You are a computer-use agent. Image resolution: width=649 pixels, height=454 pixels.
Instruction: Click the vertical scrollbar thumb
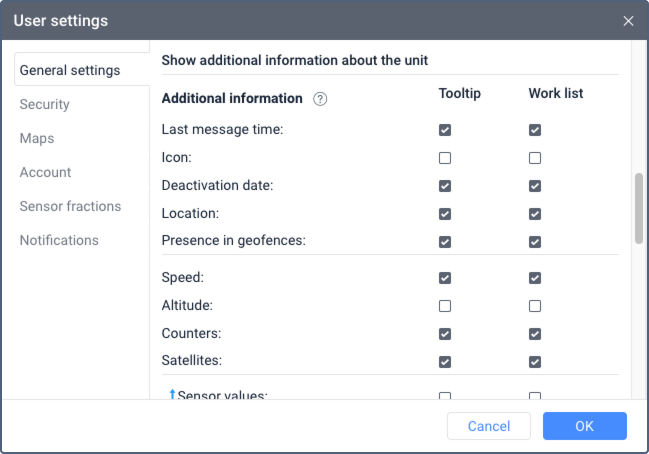[x=638, y=208]
